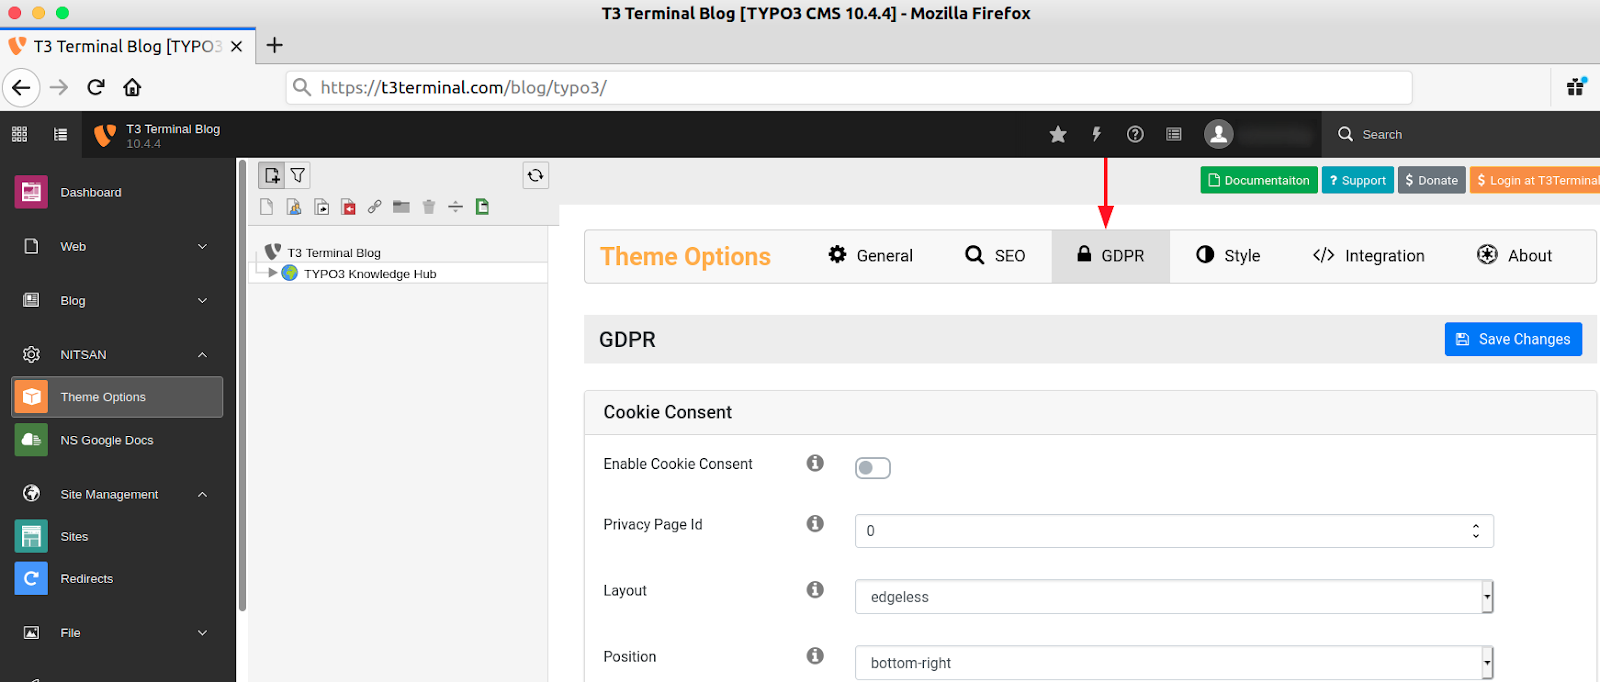Viewport: 1600px width, 682px height.
Task: Click the TYPO3 module grid menu icon
Action: click(x=19, y=134)
